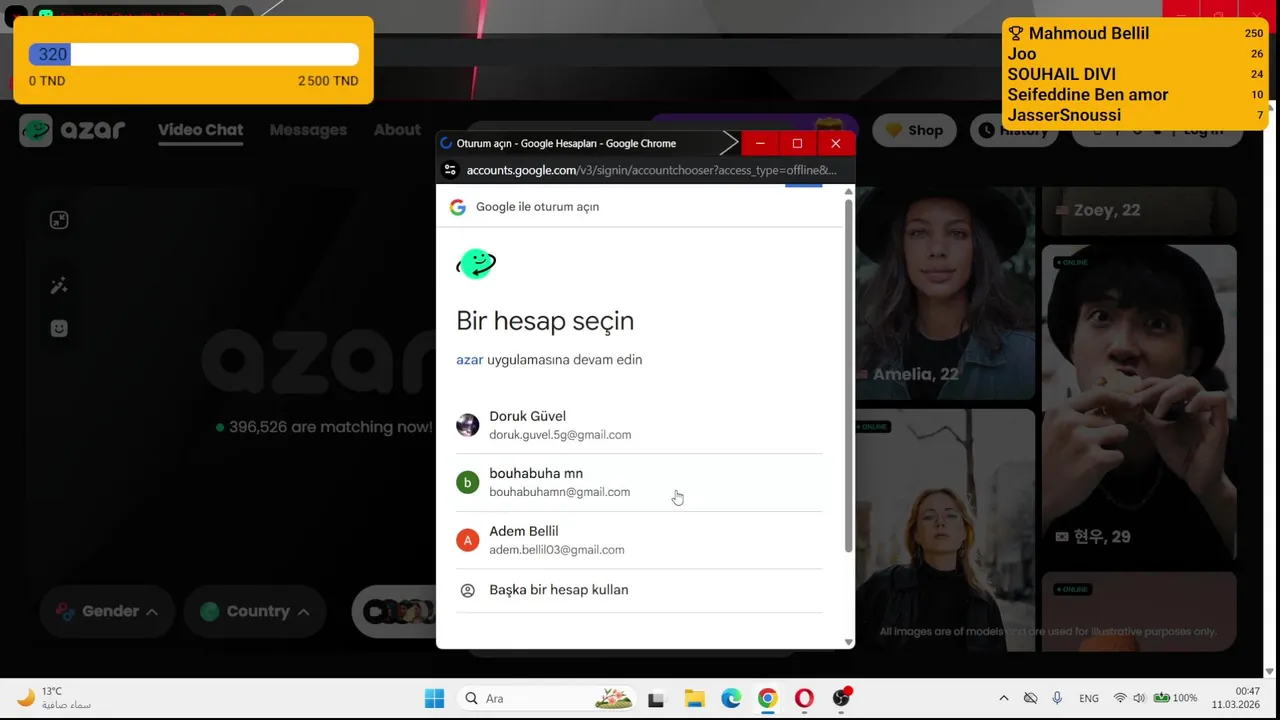Image resolution: width=1280 pixels, height=720 pixels.
Task: Click the trophy icon next to Mahmoud Bellil
Action: tap(1016, 33)
